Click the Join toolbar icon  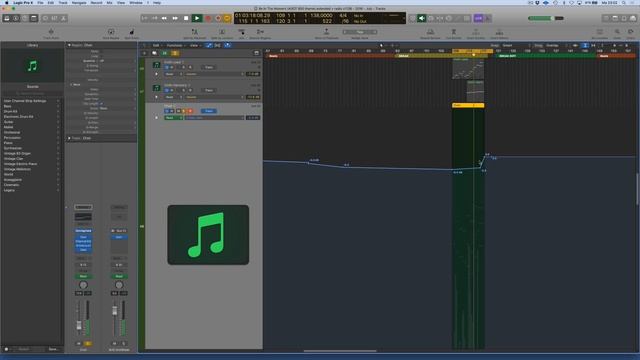(x=241, y=33)
